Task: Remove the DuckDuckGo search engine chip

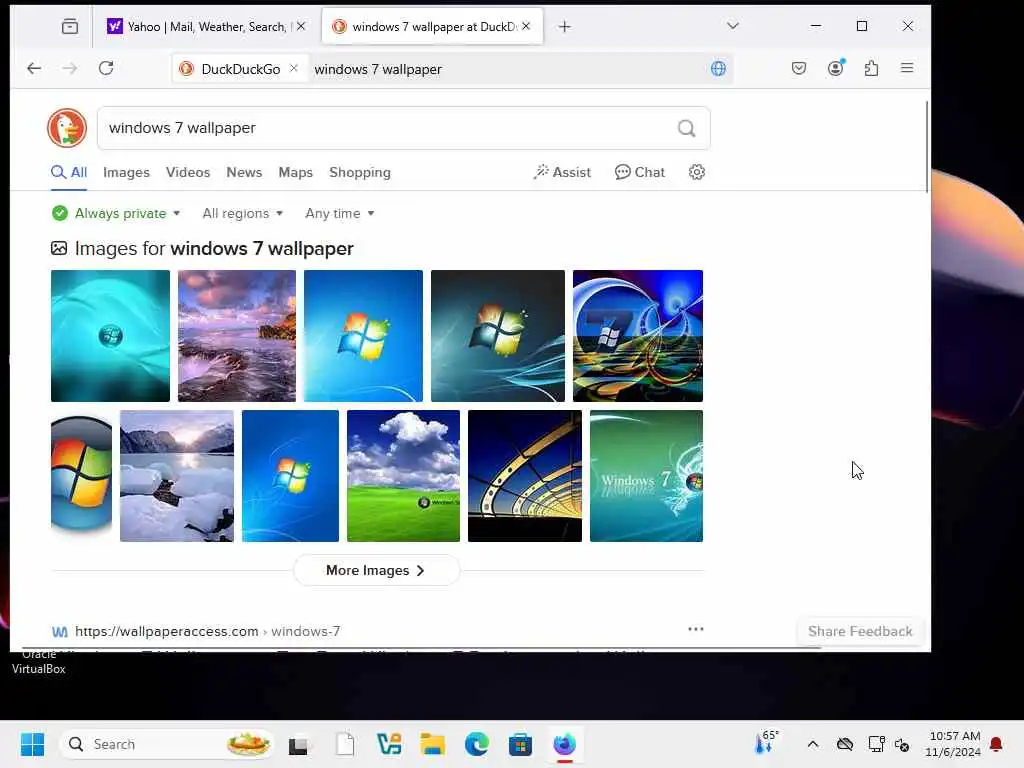Action: tap(294, 68)
